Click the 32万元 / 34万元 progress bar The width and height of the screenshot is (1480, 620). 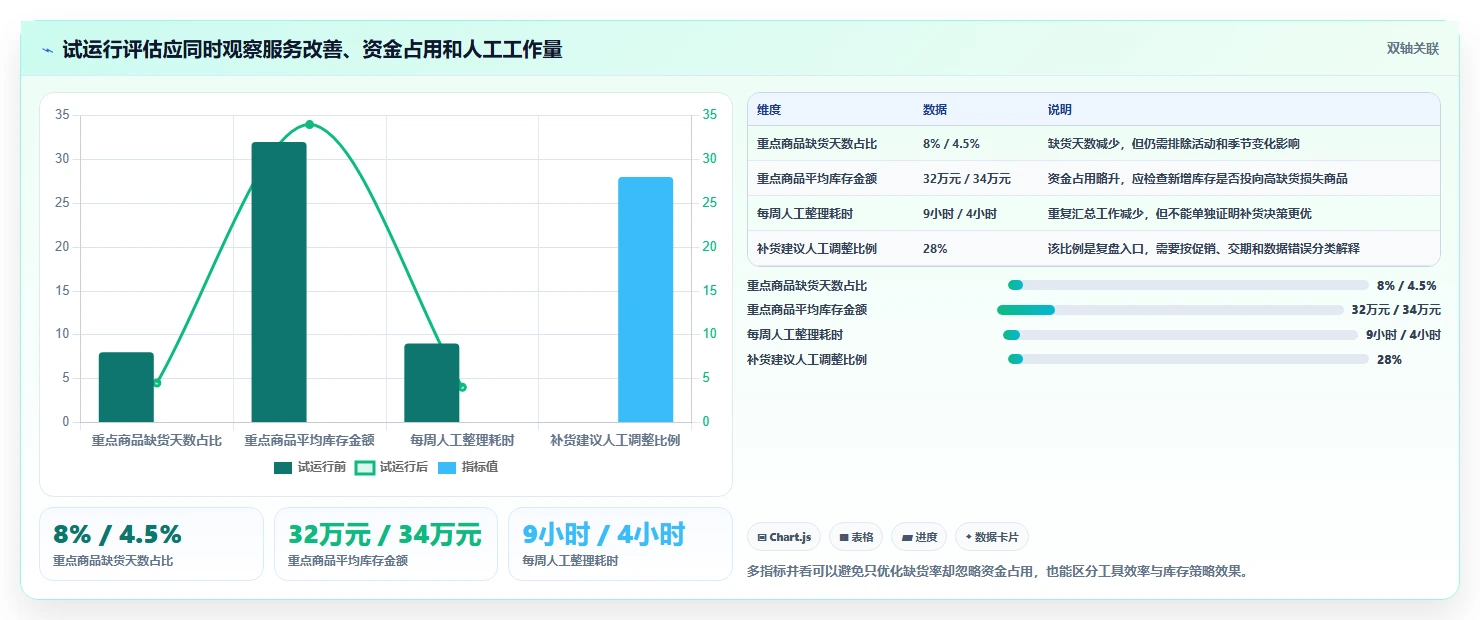tap(1170, 310)
